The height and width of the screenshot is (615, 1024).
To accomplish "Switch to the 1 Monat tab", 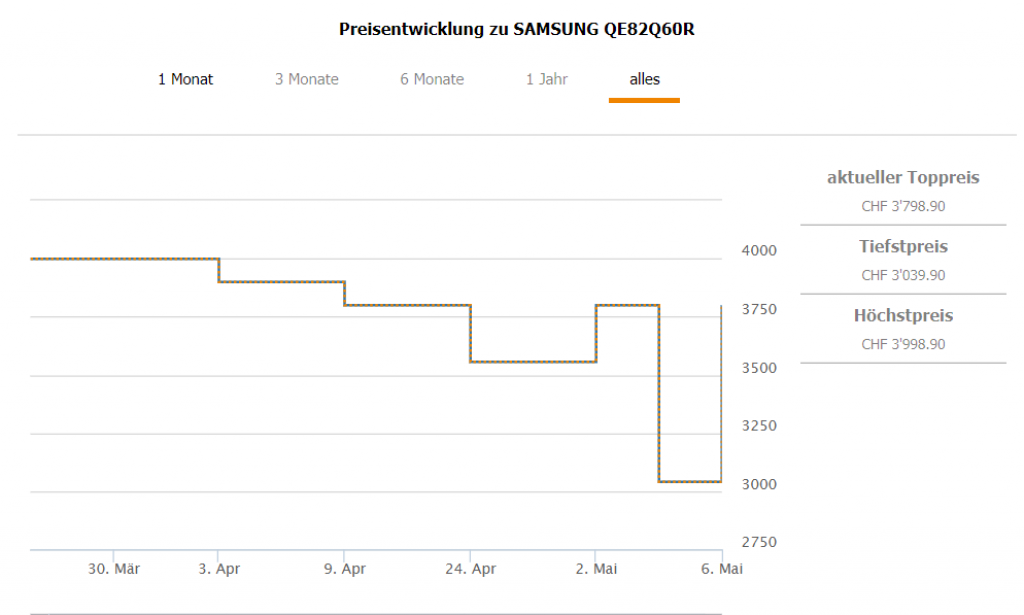I will pos(185,79).
